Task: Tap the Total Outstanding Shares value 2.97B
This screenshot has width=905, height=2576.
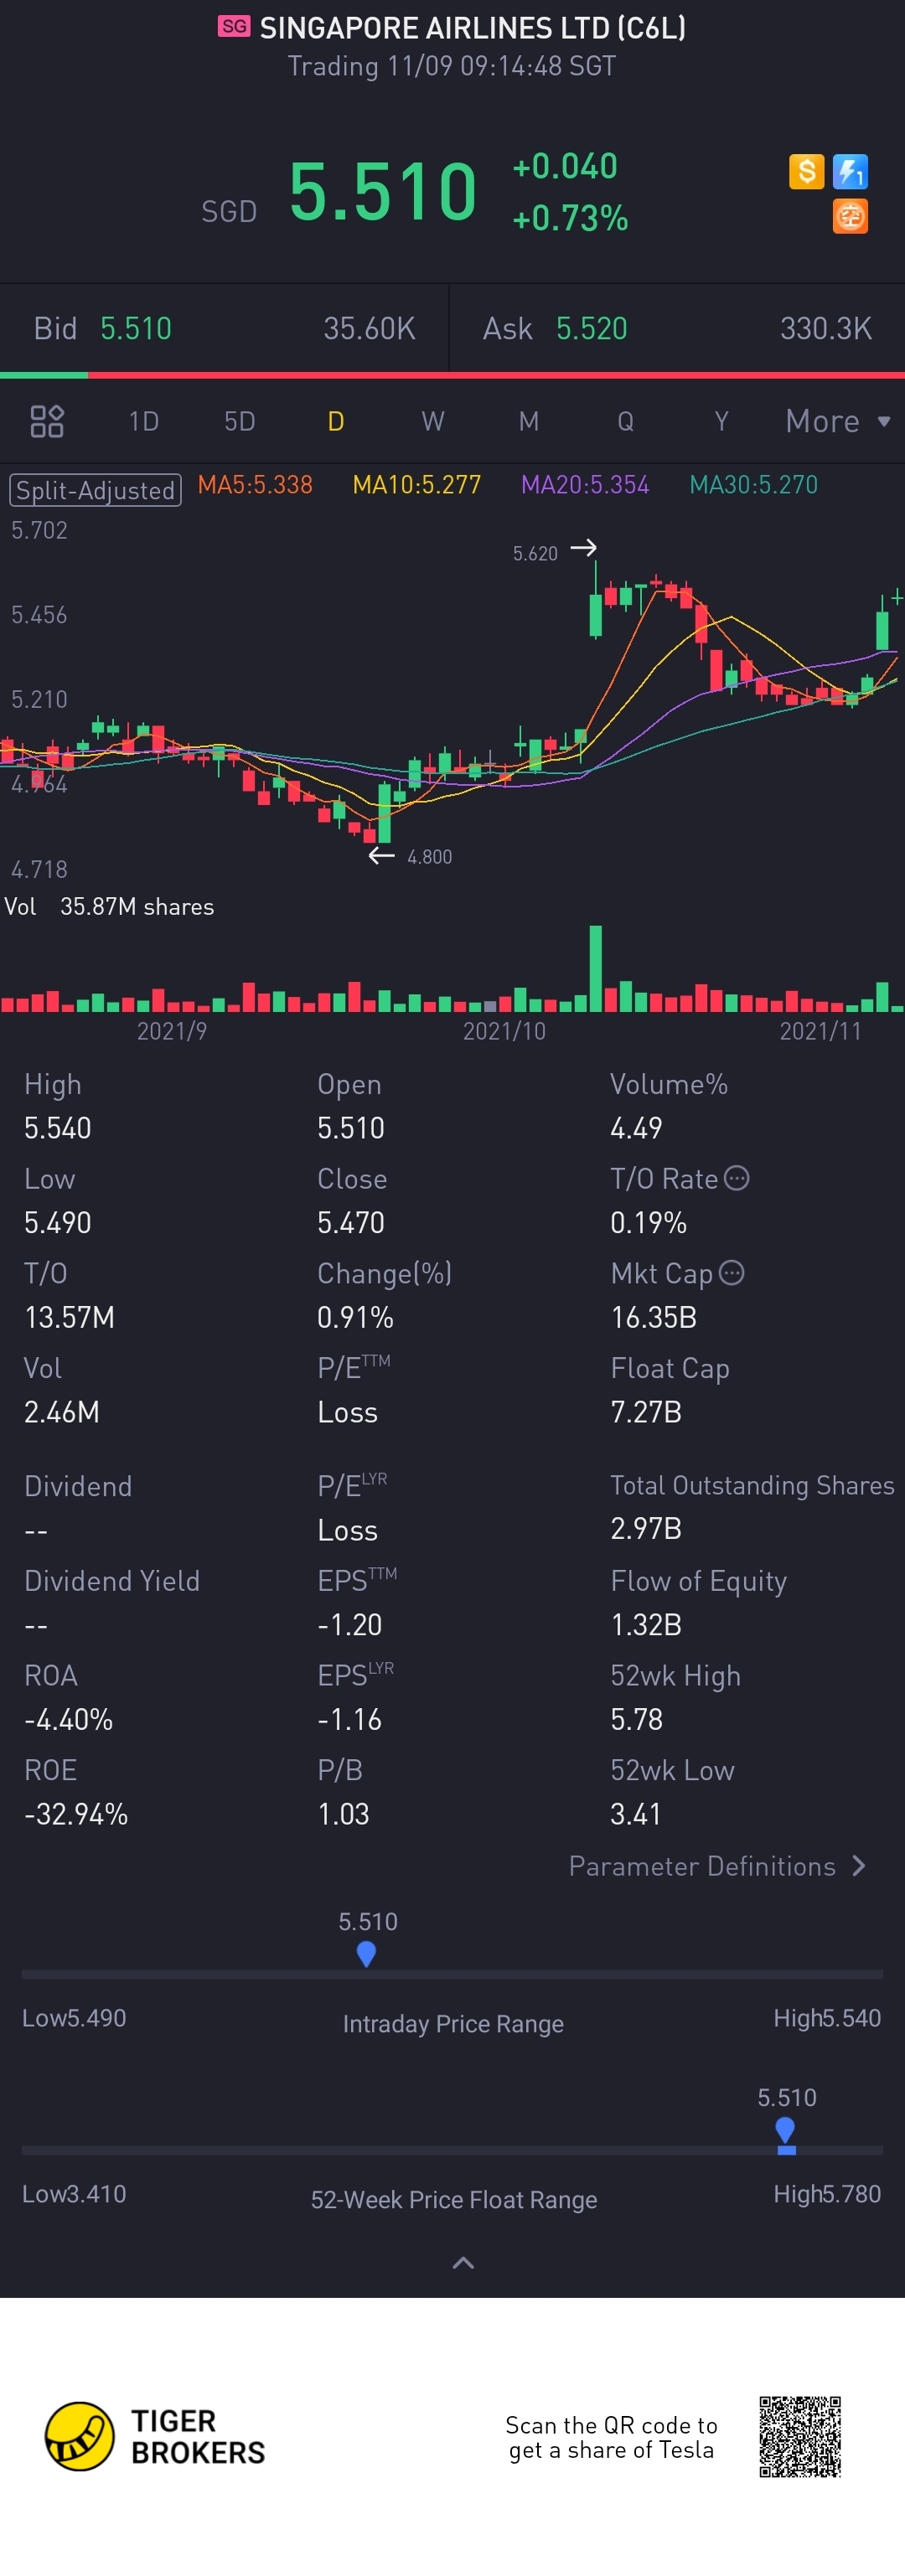Action: pyautogui.click(x=646, y=1528)
